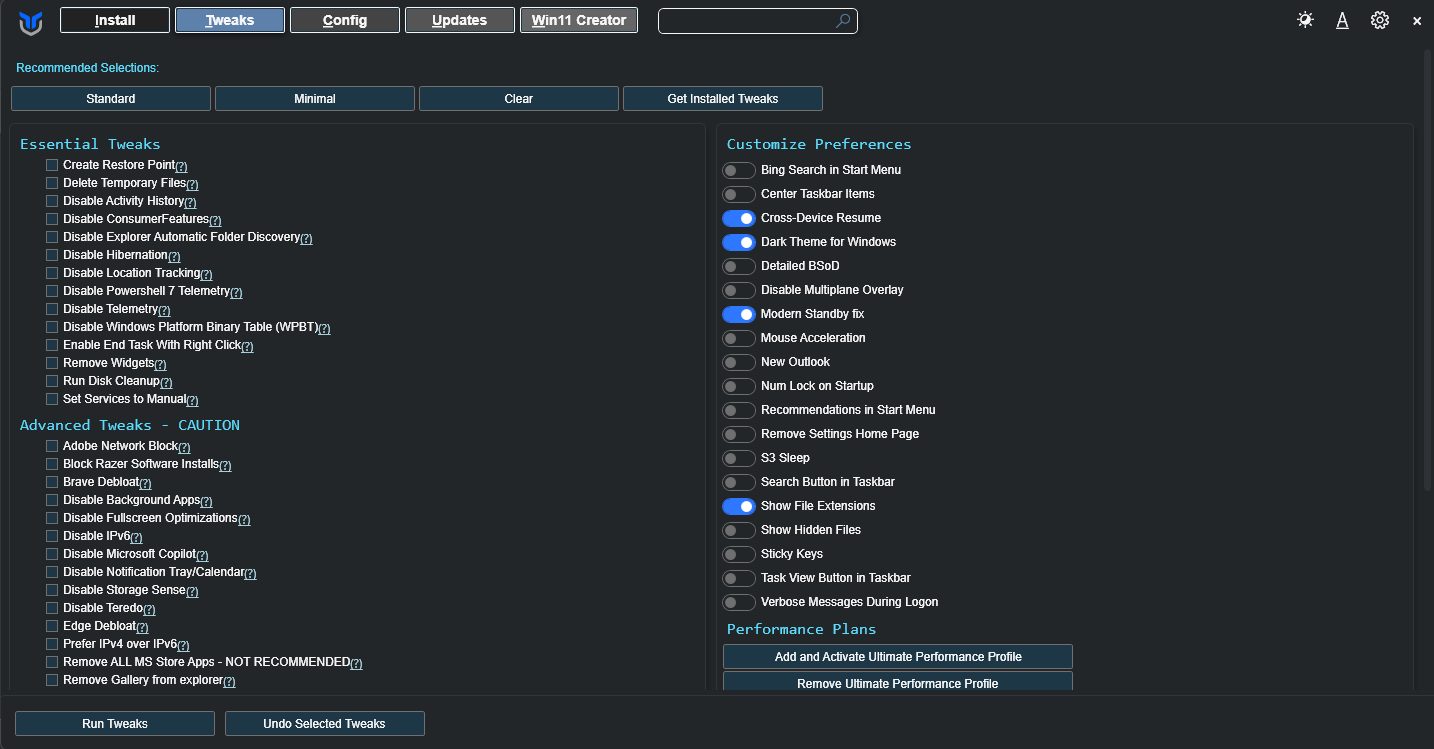Select the Set Services to Manual checkbox
1434x749 pixels.
click(x=52, y=399)
